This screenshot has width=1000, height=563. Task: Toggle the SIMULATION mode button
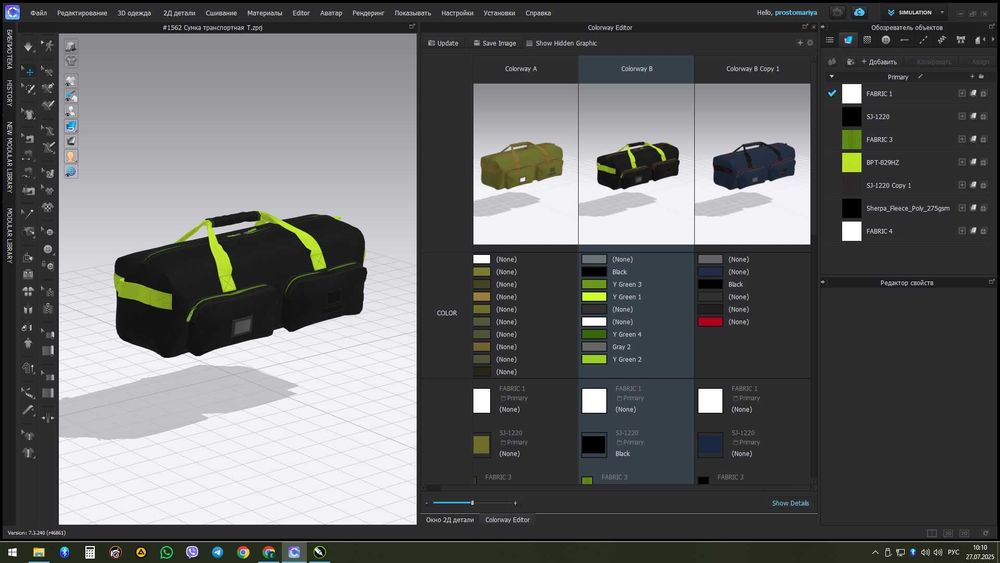point(909,12)
